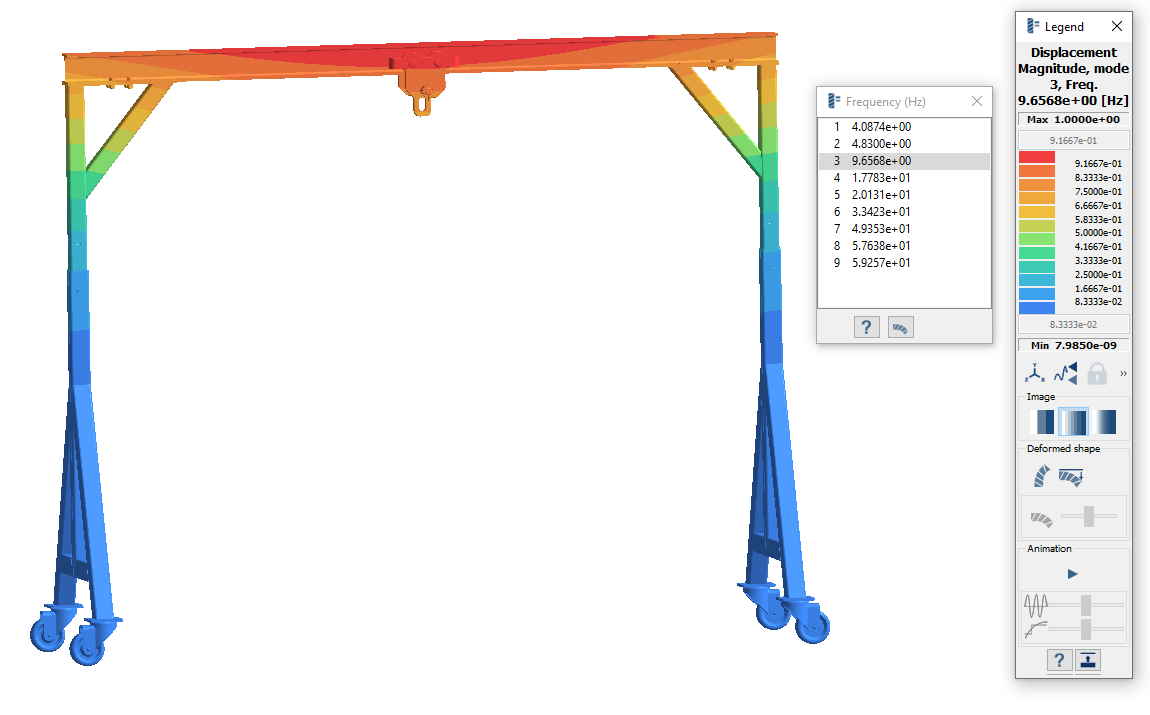
Task: Close the Legend panel
Action: (x=1117, y=26)
